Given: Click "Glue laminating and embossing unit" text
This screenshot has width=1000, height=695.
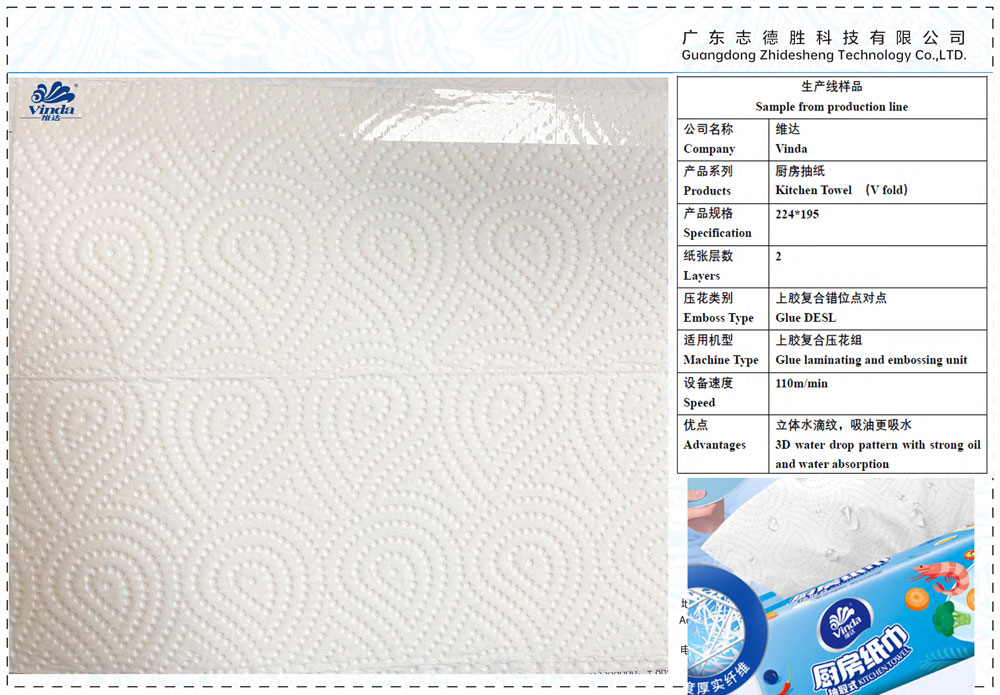Looking at the screenshot, I should pos(871,360).
